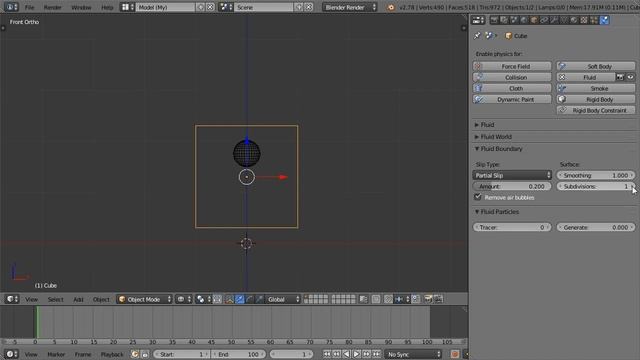Image resolution: width=640 pixels, height=360 pixels.
Task: Open the 3D view Select menu
Action: 56,299
